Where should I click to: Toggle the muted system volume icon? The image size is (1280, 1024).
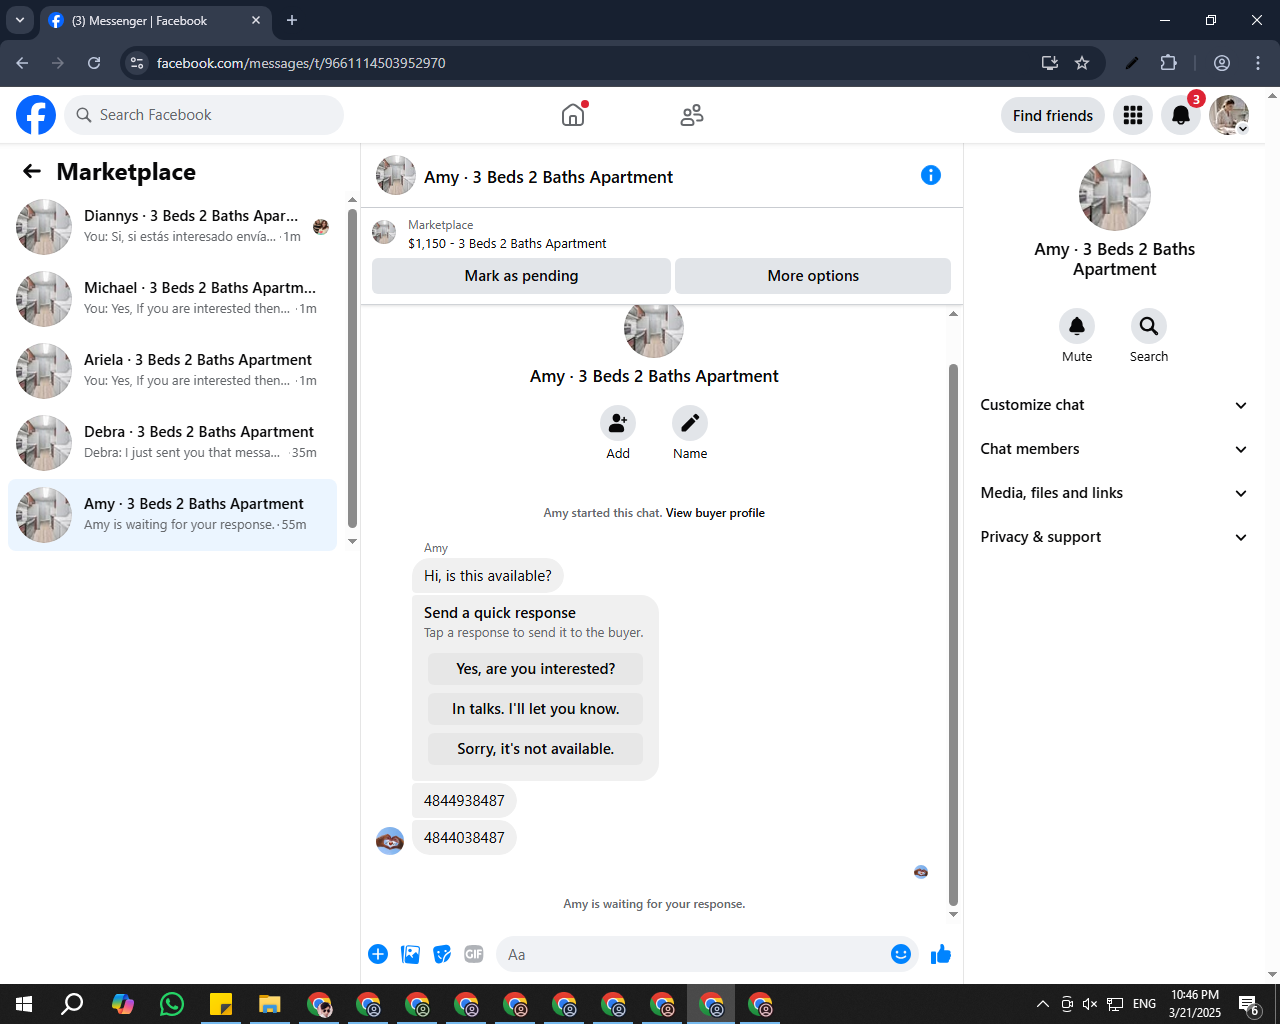click(1090, 1004)
